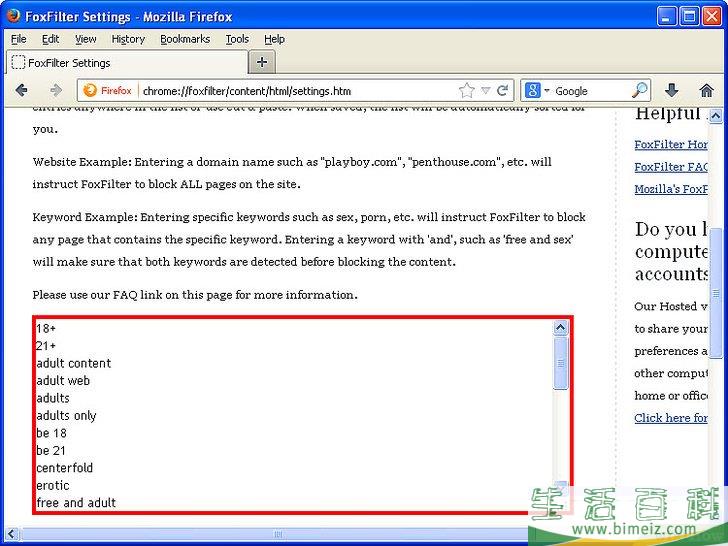The width and height of the screenshot is (728, 546).
Task: Bookmark this page with the star icon
Action: 467,91
